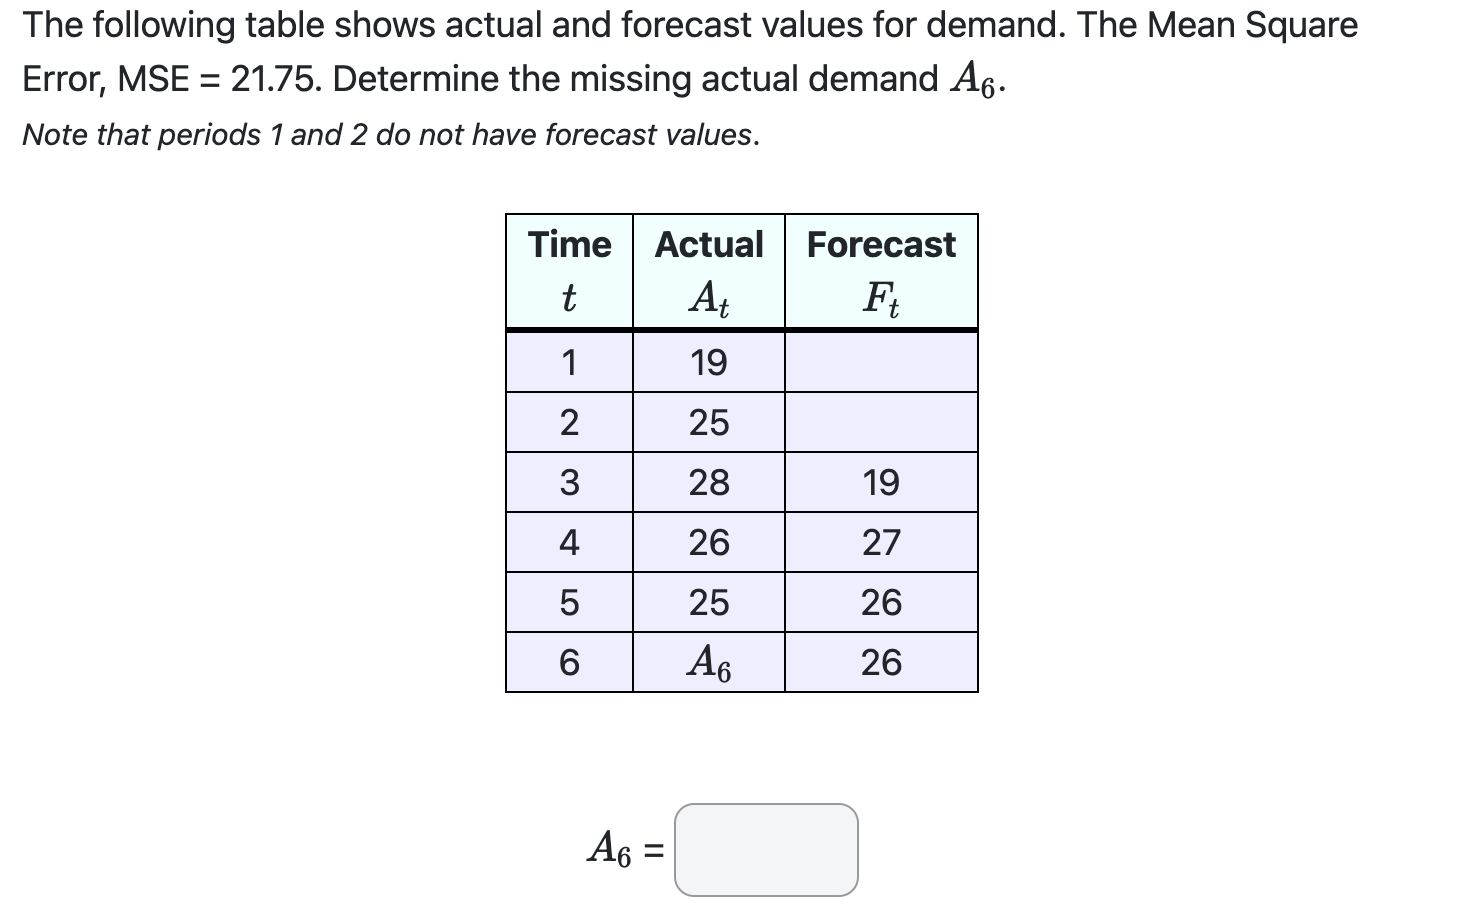Click the time period 6 cell
Viewport: 1484px width, 916px height.
pos(569,661)
